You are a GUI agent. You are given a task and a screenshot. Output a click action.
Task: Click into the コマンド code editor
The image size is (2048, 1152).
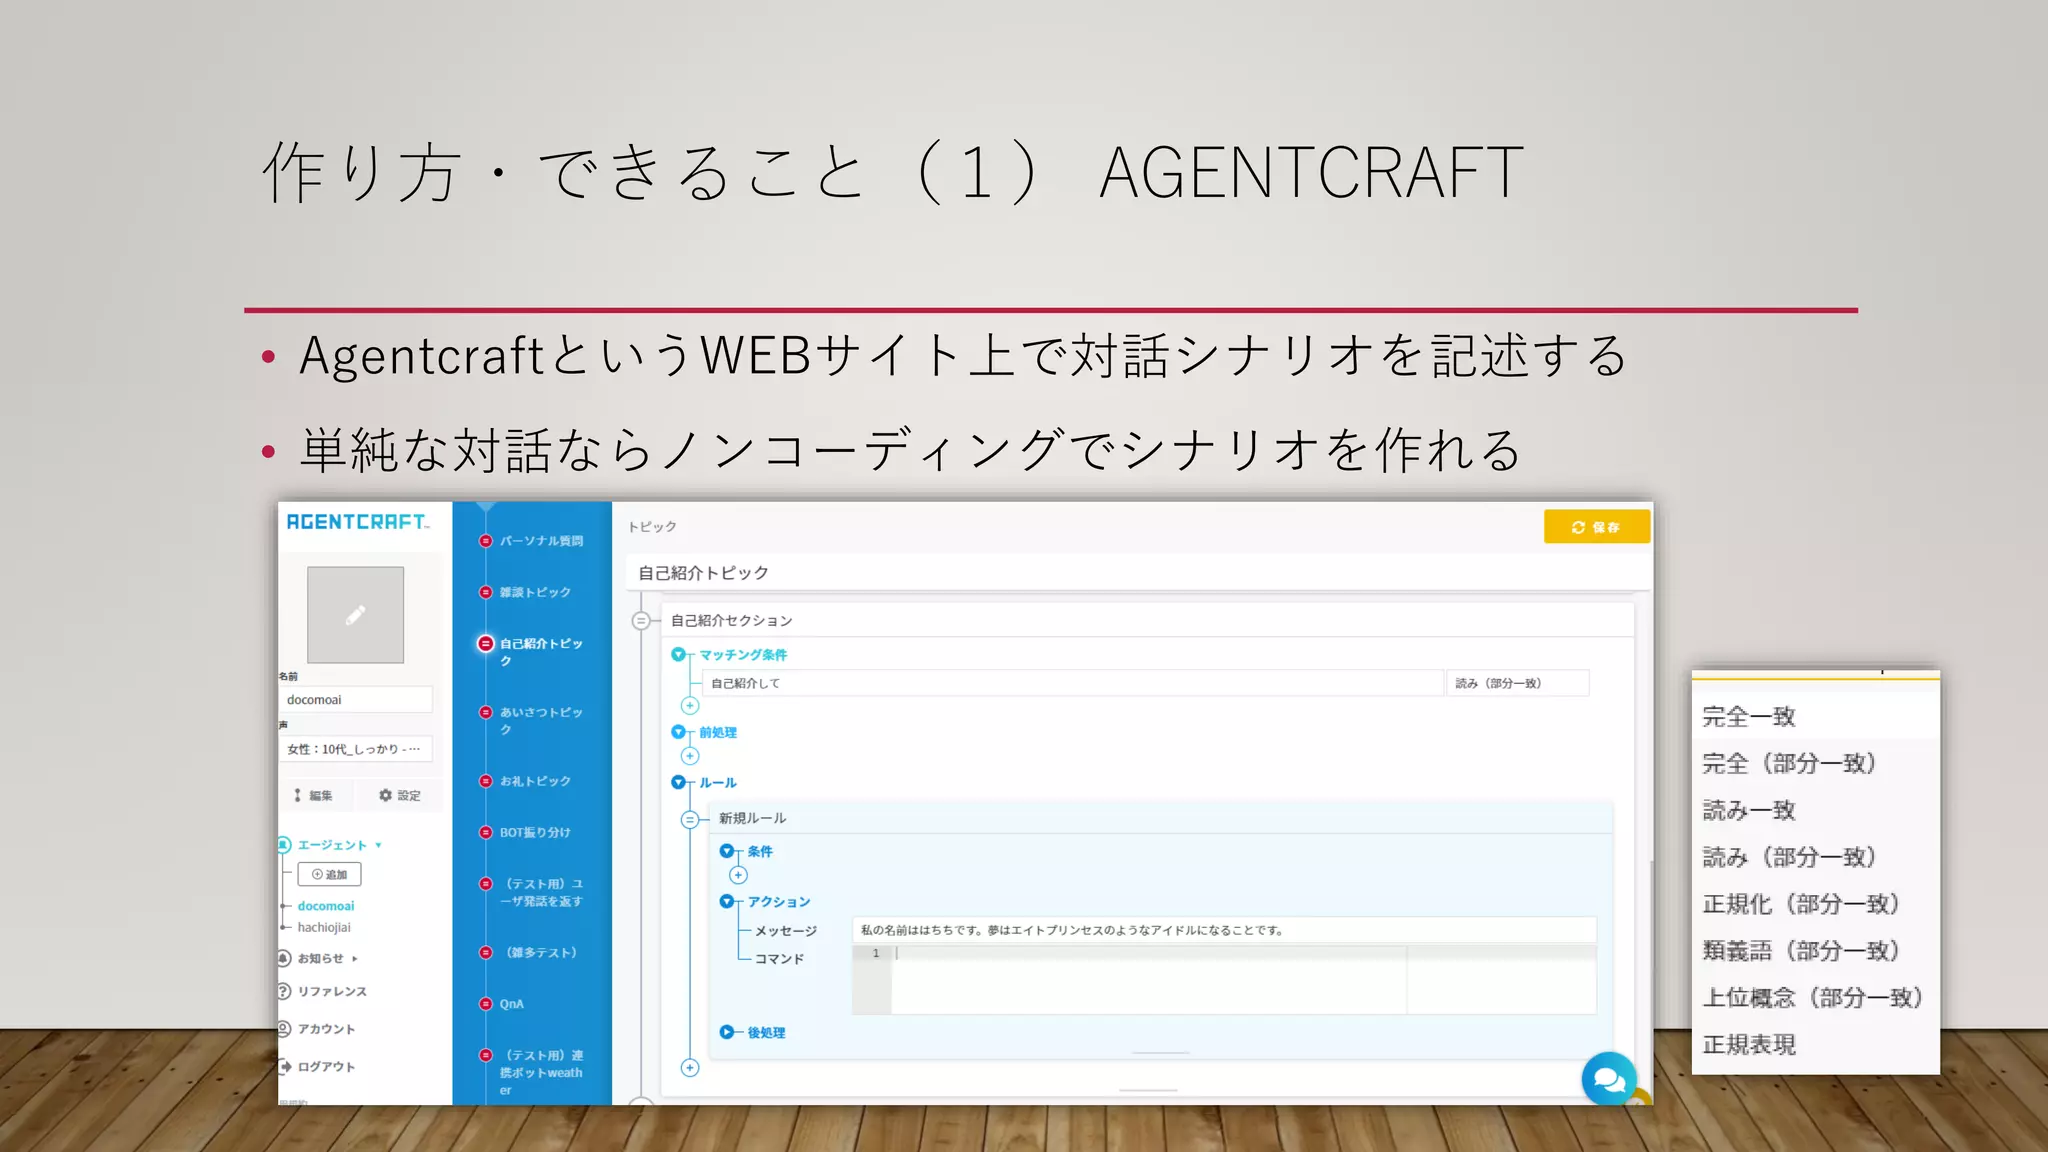[1224, 980]
